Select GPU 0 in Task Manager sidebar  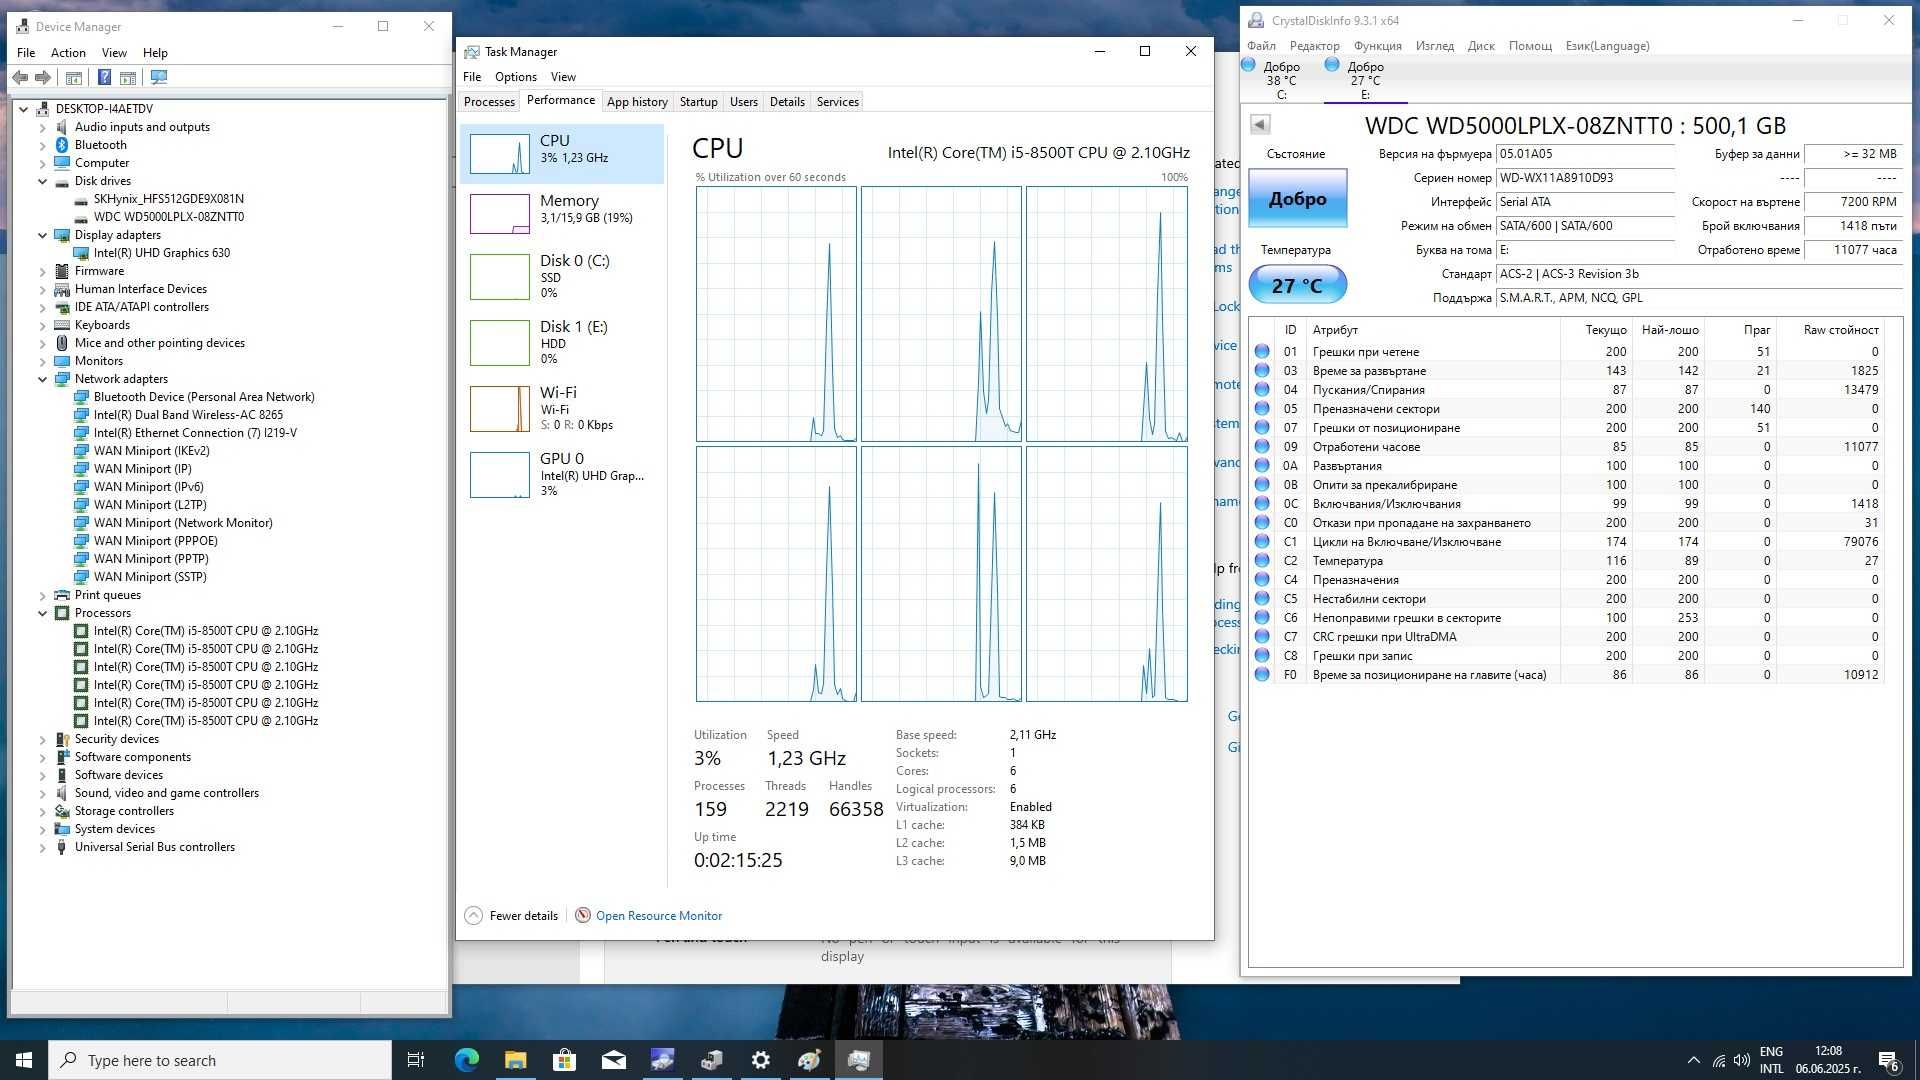pos(562,474)
